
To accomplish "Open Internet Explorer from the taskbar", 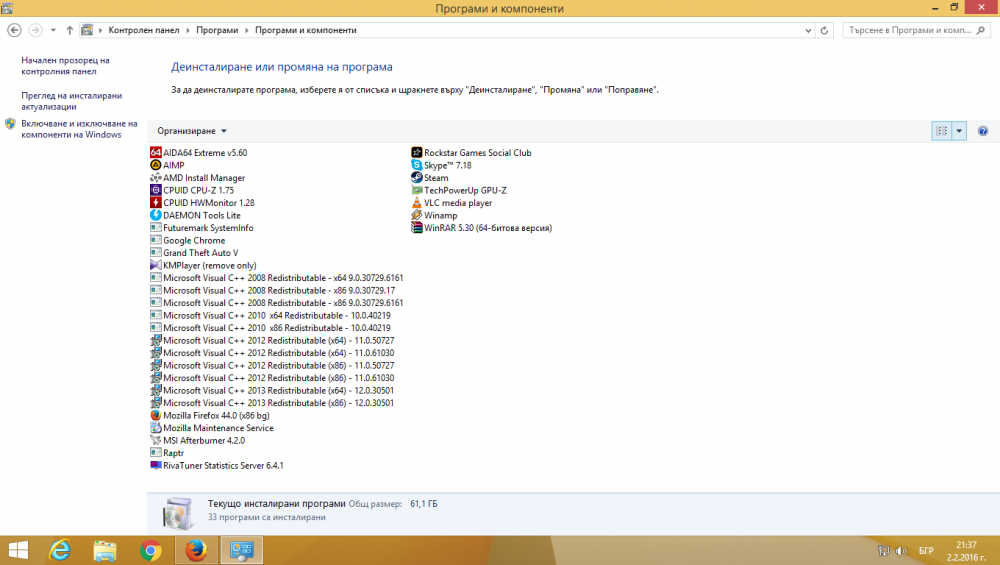I will pos(60,550).
